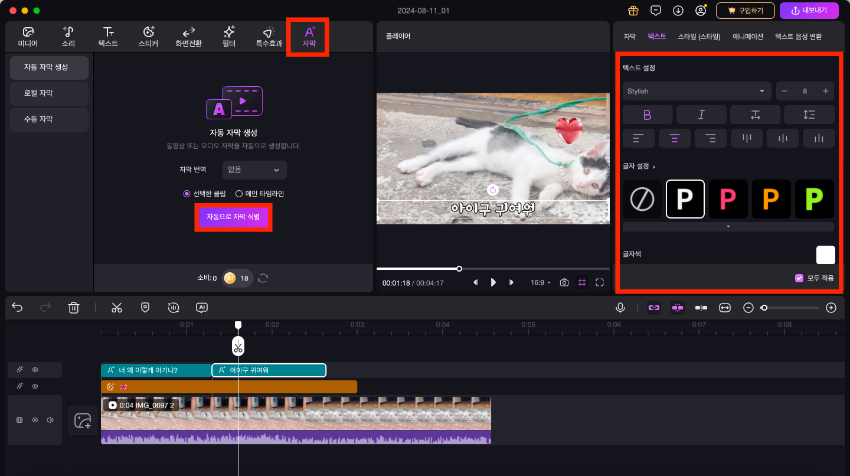The image size is (850, 476).
Task: Select the '선택한 클립' radio button
Action: click(x=186, y=193)
